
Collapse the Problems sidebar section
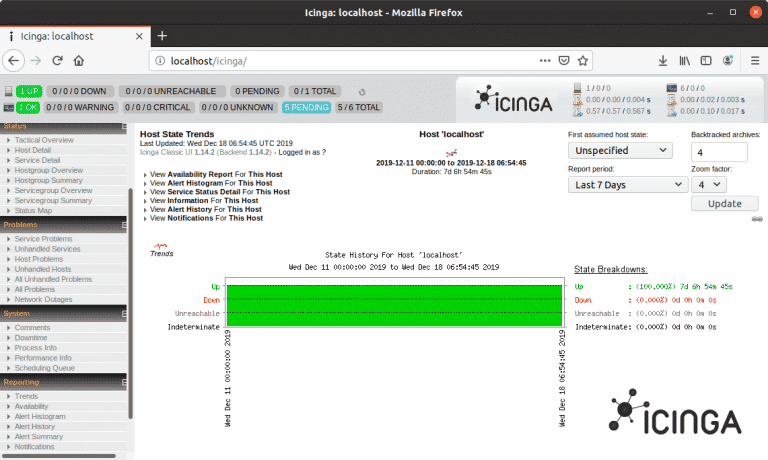[124, 225]
